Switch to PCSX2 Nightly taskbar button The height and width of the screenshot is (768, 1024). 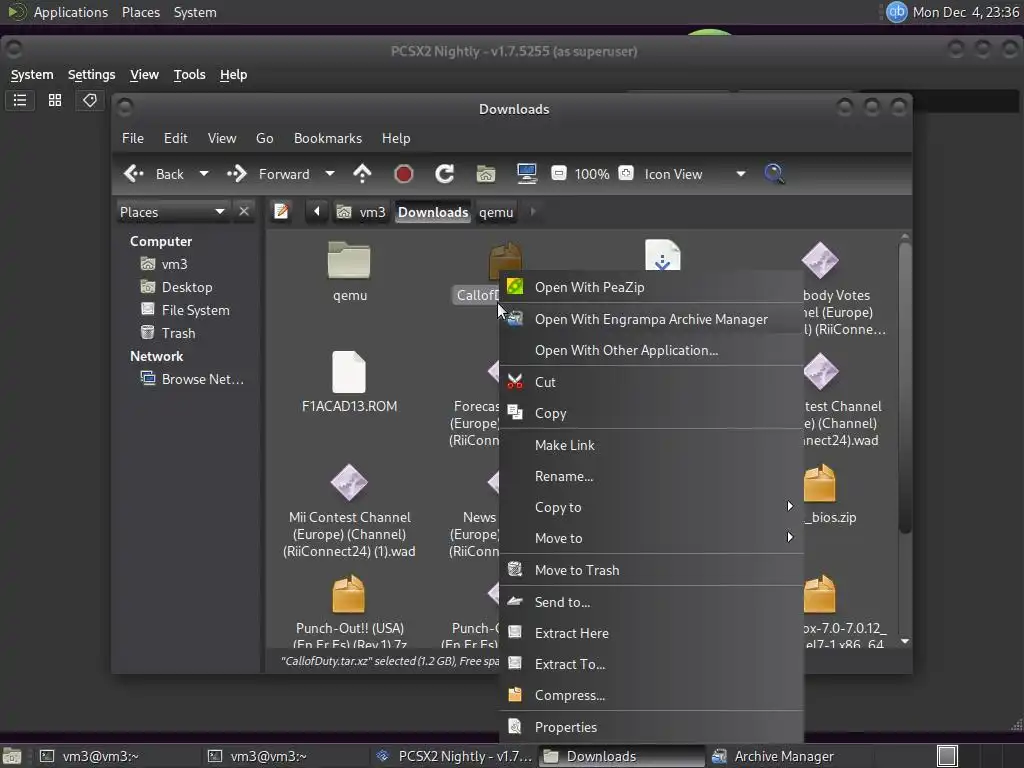[x=455, y=756]
